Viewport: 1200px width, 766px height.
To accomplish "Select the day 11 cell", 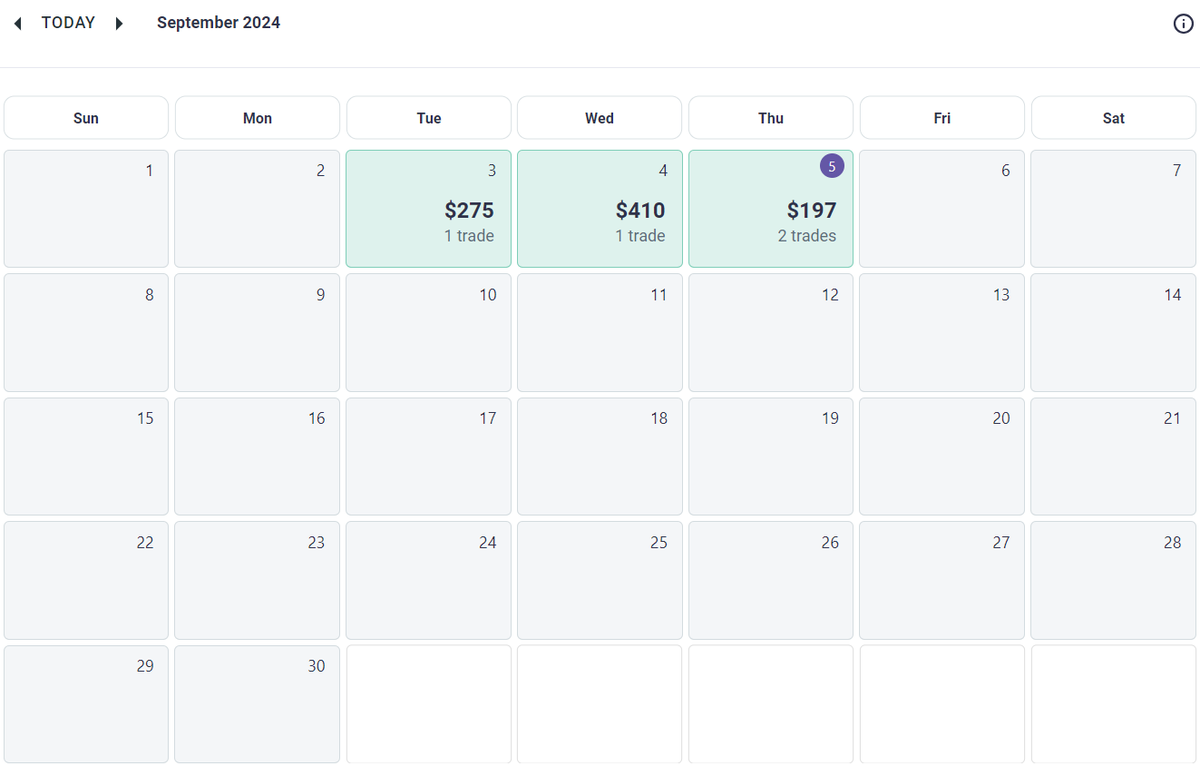I will (600, 333).
